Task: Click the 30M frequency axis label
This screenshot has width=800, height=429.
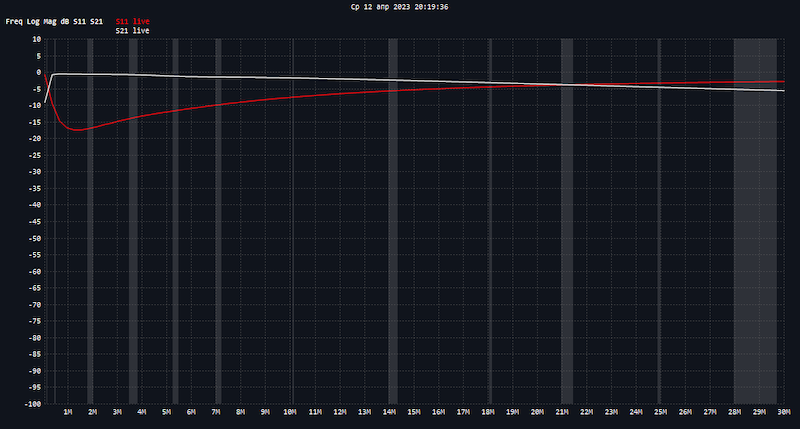Action: (x=784, y=412)
